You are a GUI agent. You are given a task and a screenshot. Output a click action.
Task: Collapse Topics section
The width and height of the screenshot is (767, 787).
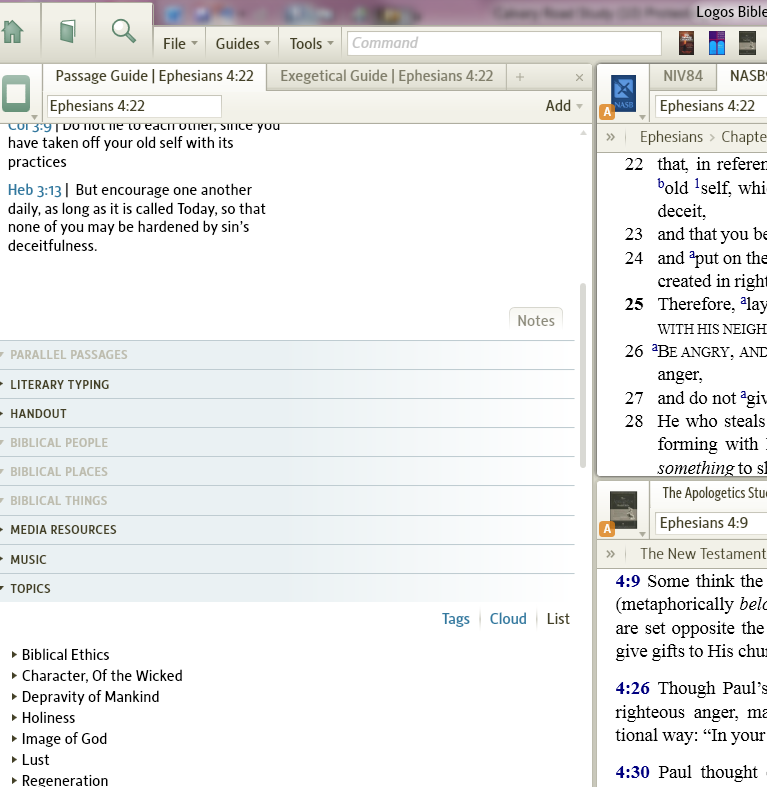point(287,588)
